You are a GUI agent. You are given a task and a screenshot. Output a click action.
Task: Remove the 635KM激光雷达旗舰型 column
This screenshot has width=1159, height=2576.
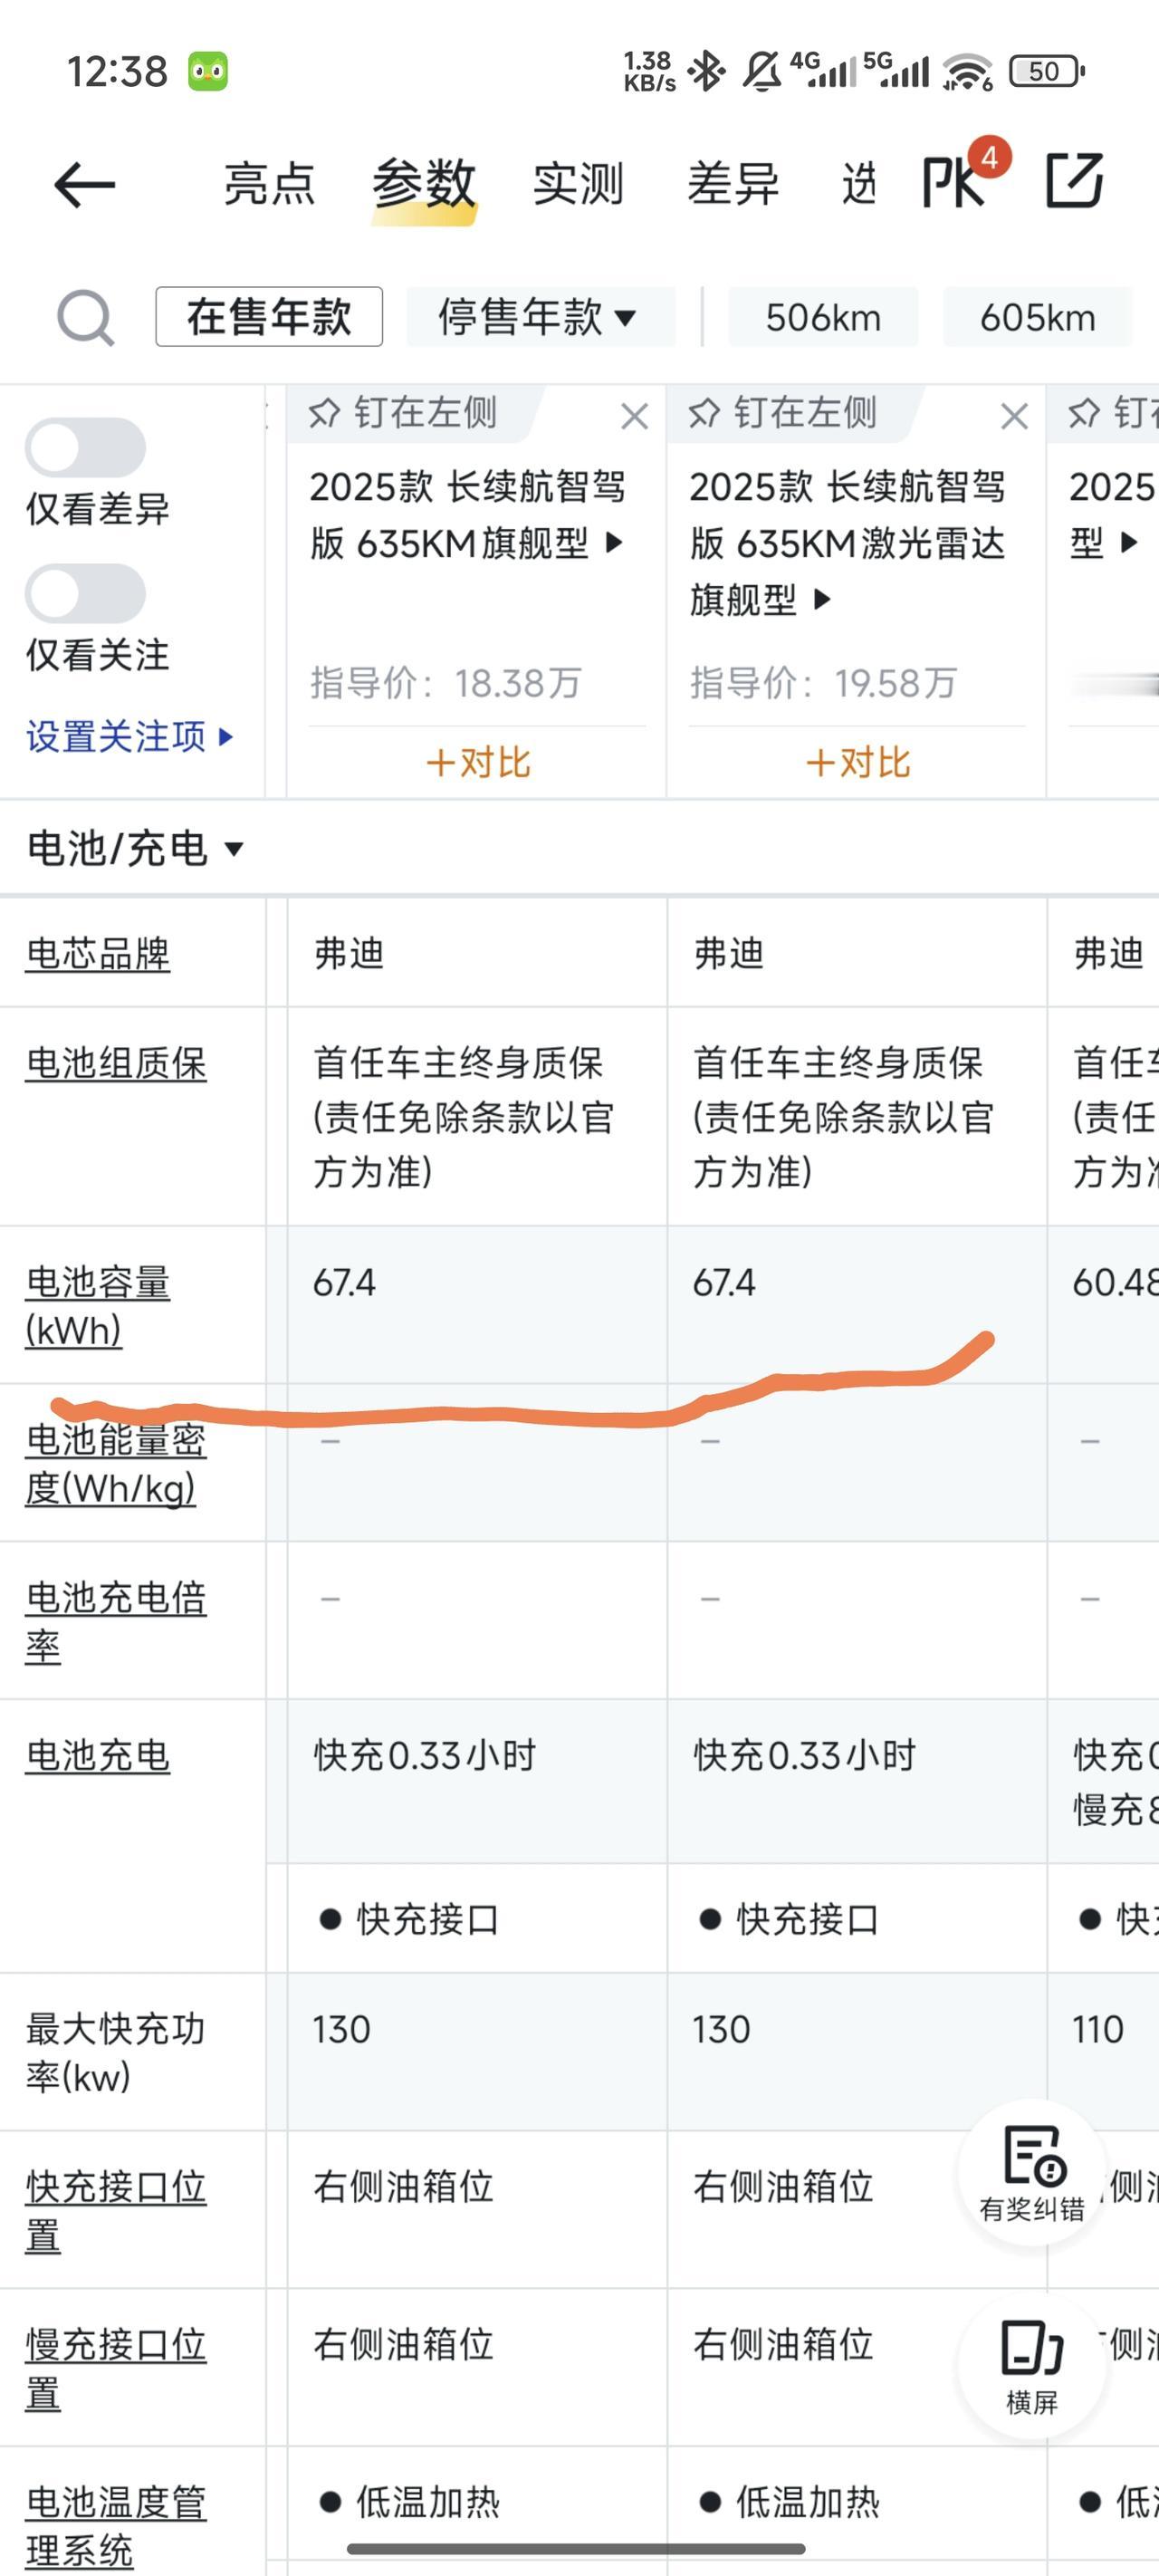[x=1014, y=416]
